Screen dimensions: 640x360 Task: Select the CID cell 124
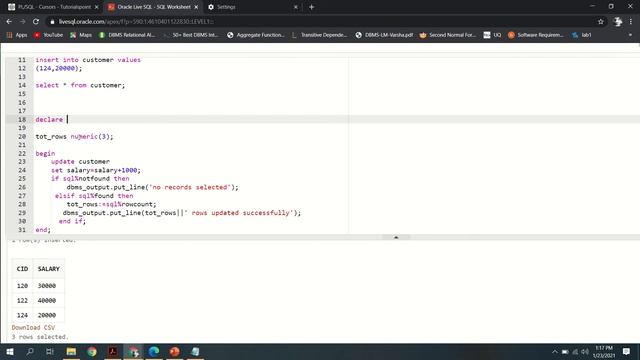22,315
